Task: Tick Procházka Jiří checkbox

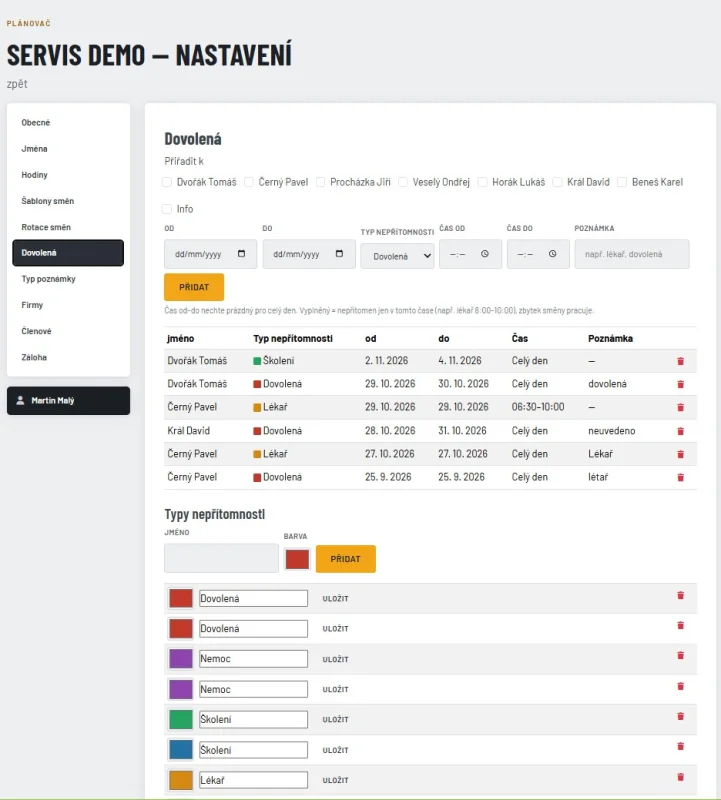Action: pyautogui.click(x=320, y=182)
